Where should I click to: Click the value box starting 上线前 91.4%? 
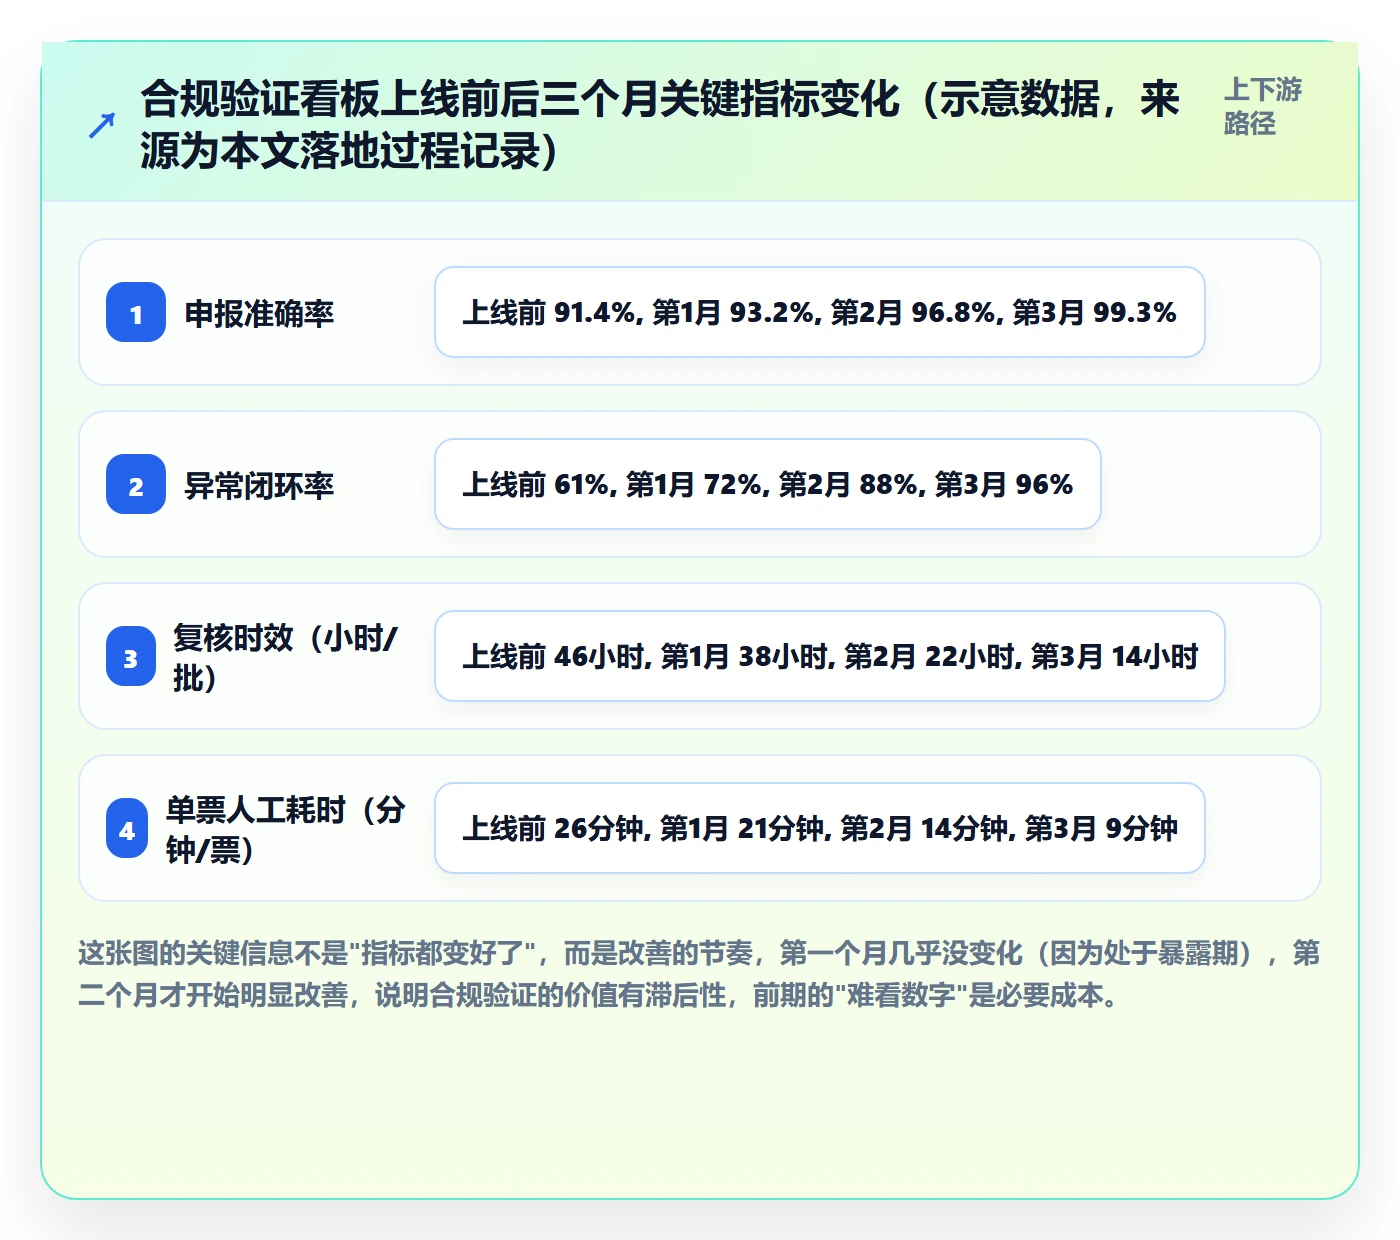(820, 312)
